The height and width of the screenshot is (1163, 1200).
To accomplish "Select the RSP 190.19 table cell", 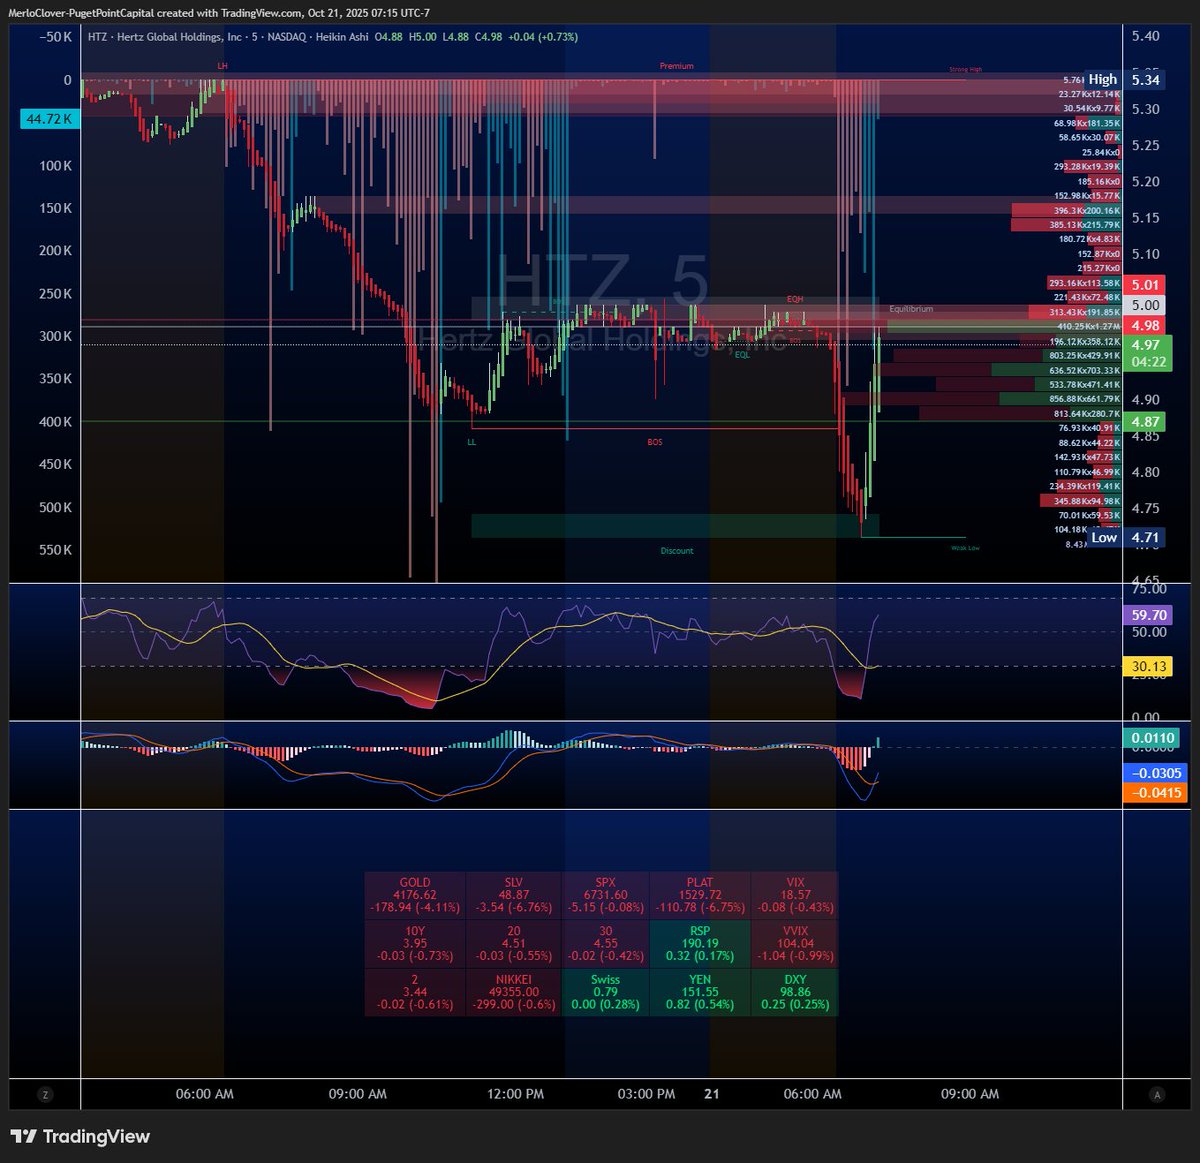I will coord(700,944).
